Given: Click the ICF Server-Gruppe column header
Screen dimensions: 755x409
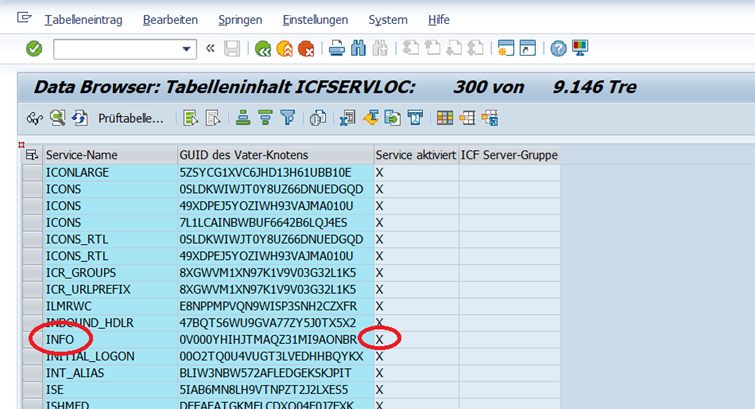Looking at the screenshot, I should click(509, 155).
